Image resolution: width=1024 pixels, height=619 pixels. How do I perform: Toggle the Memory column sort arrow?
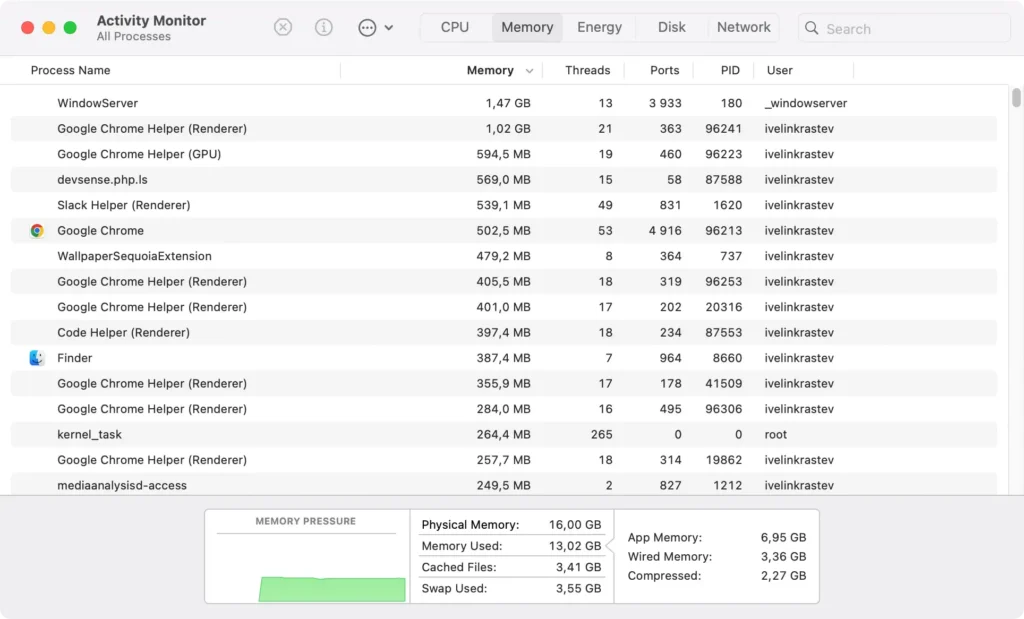click(530, 71)
